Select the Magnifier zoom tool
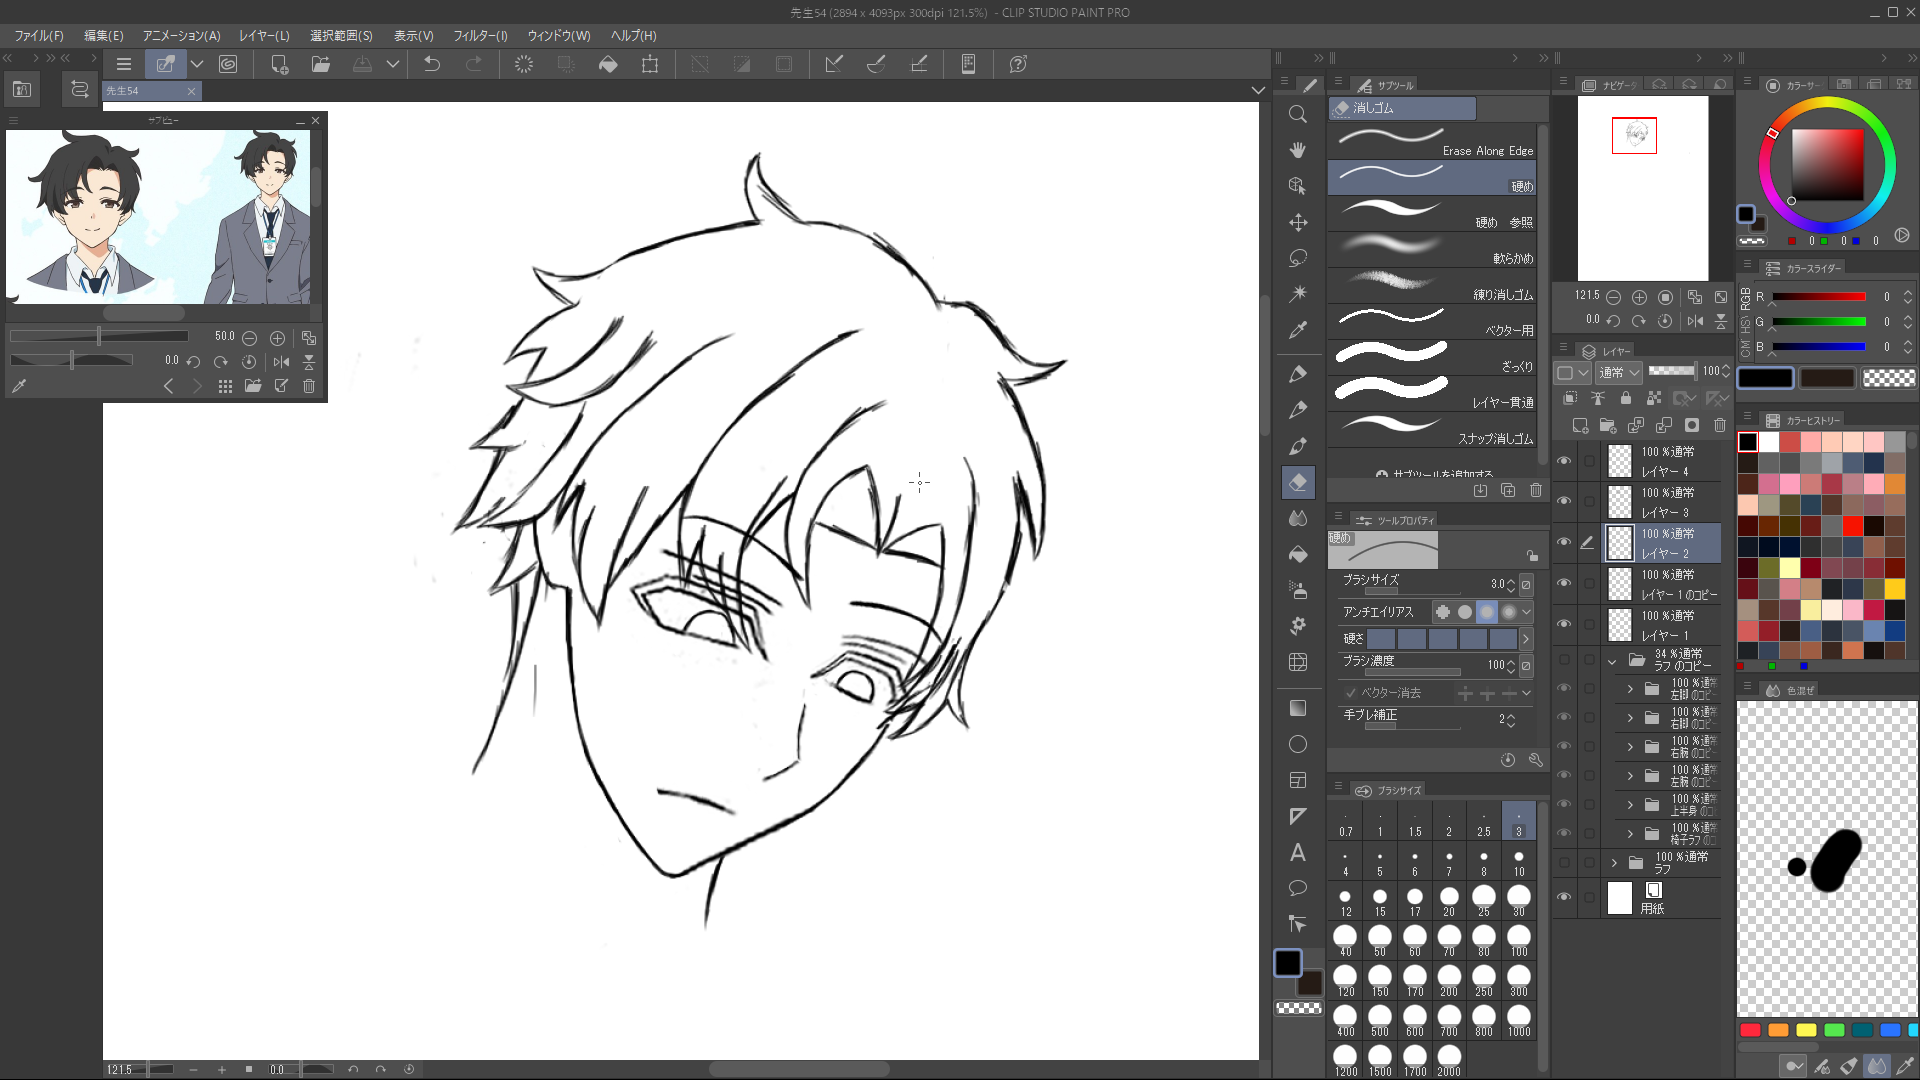 point(1298,114)
